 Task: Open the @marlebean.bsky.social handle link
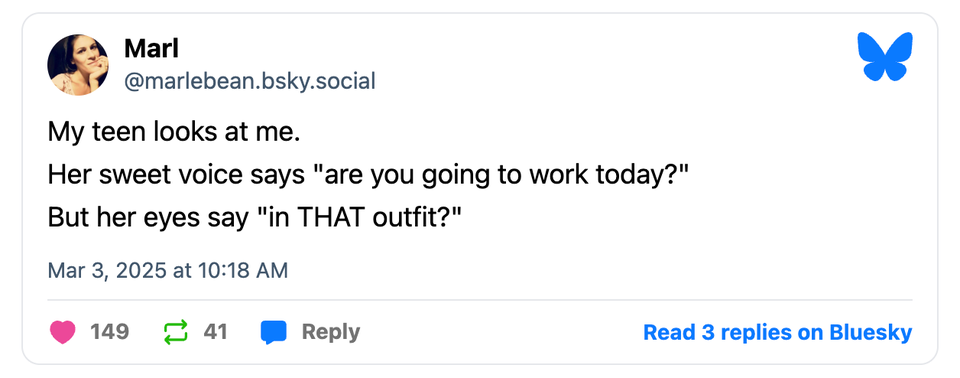(x=250, y=81)
